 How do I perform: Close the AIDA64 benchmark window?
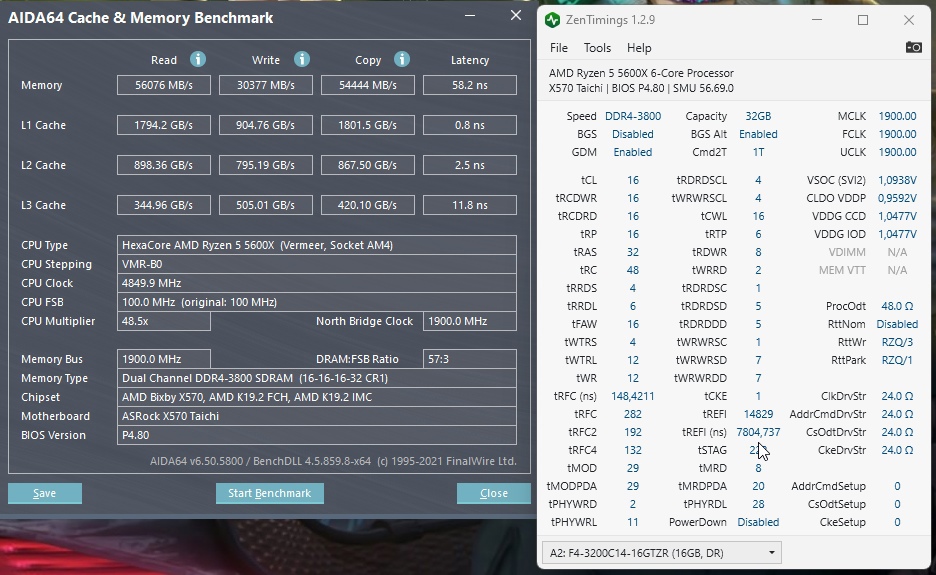tap(516, 16)
